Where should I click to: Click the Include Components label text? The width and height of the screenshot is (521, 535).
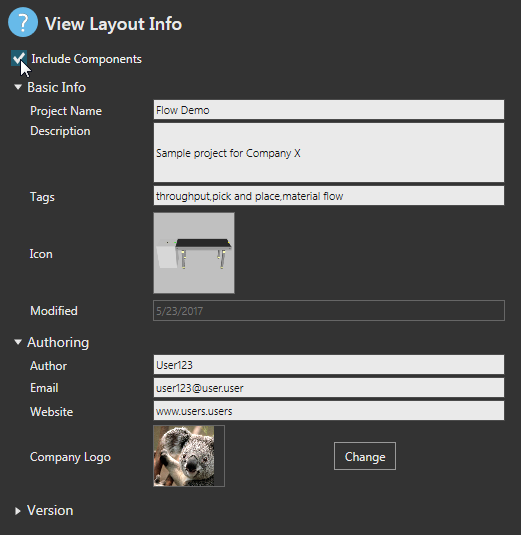point(86,59)
